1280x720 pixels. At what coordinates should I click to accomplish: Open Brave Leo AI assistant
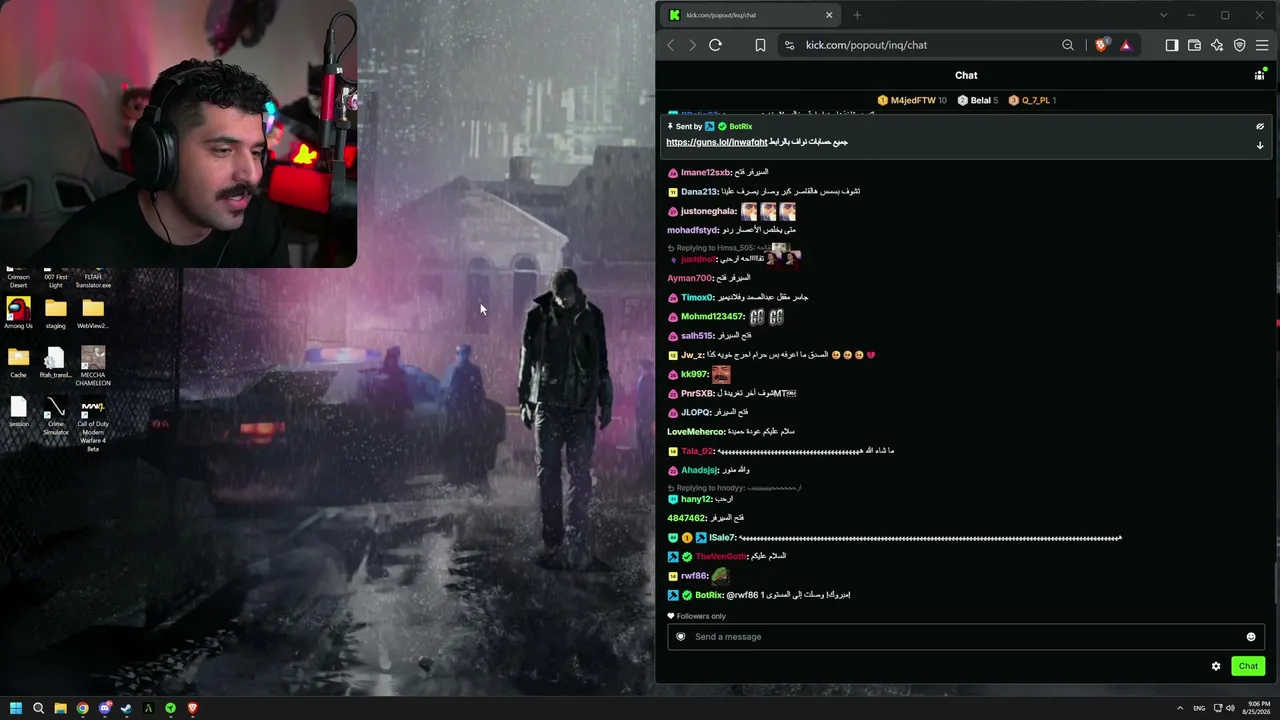click(1217, 45)
